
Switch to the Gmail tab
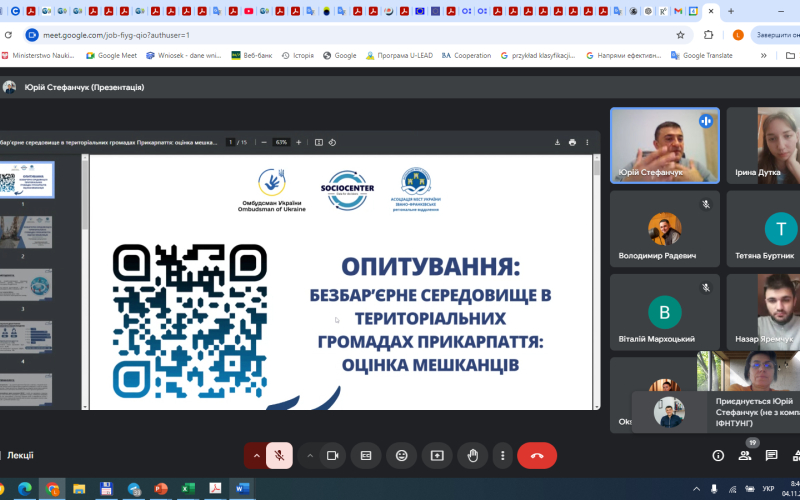678,11
